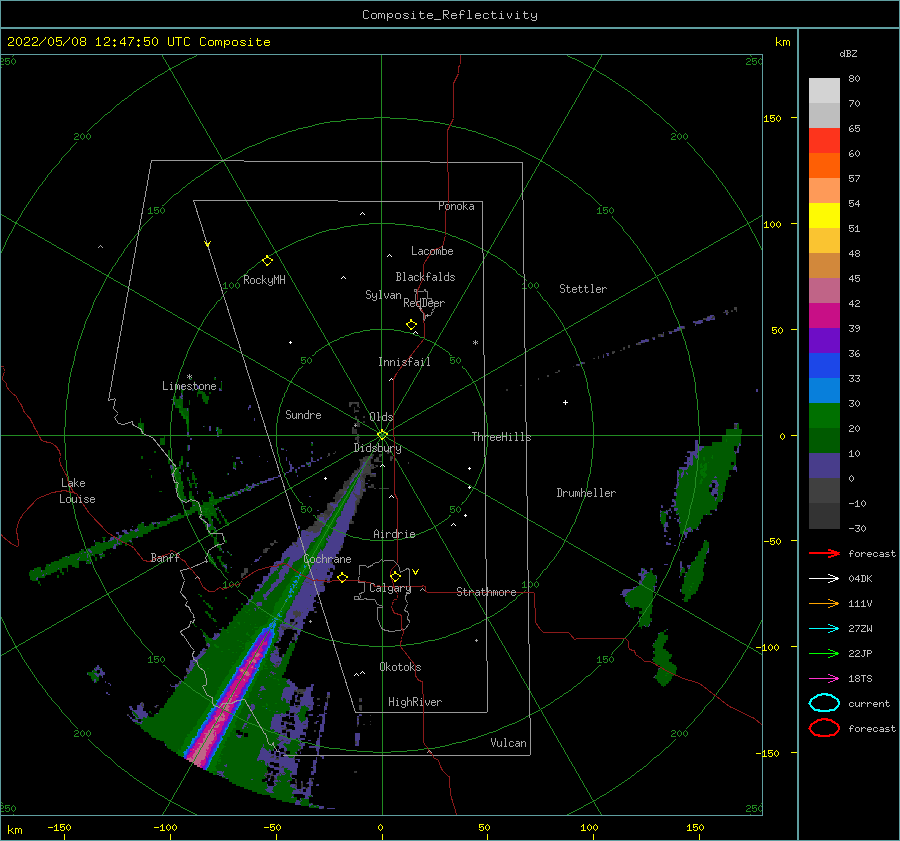
Task: Click the Innisfail label
Action: click(x=404, y=362)
